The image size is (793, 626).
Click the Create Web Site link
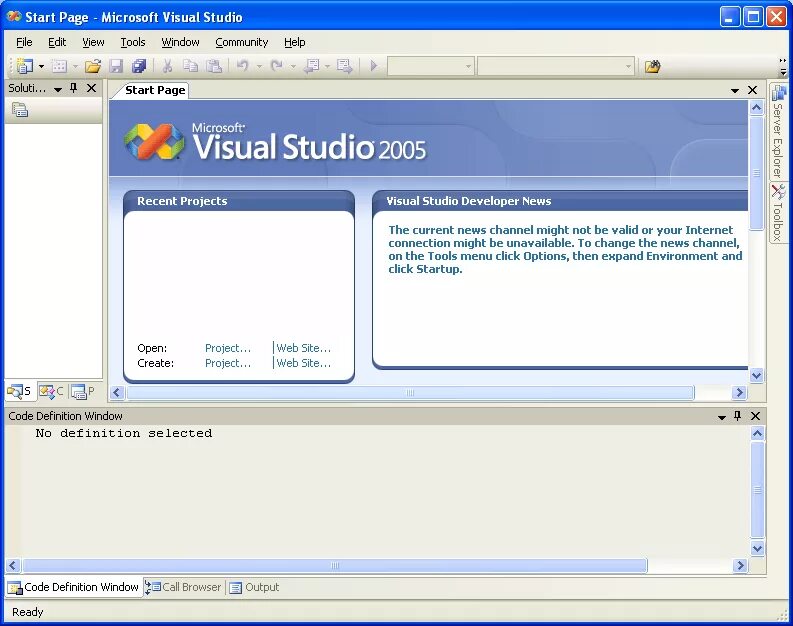(x=303, y=363)
